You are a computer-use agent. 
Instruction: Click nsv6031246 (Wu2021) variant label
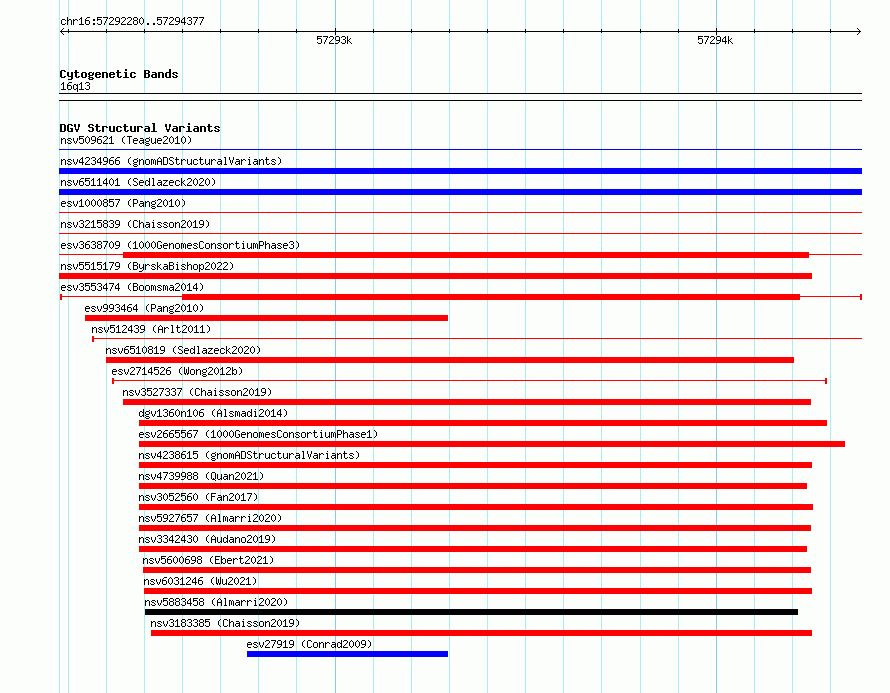point(200,581)
